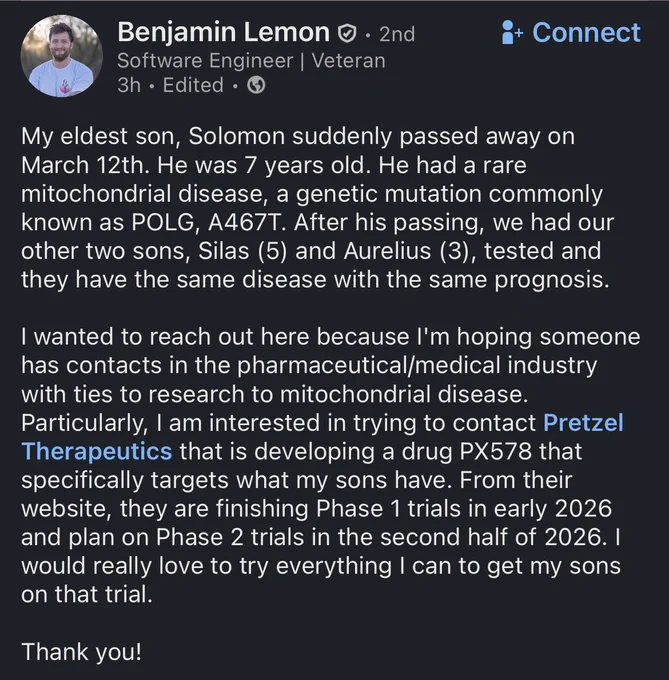
Task: Select the Software Engineer | Veteran headline
Action: (251, 61)
